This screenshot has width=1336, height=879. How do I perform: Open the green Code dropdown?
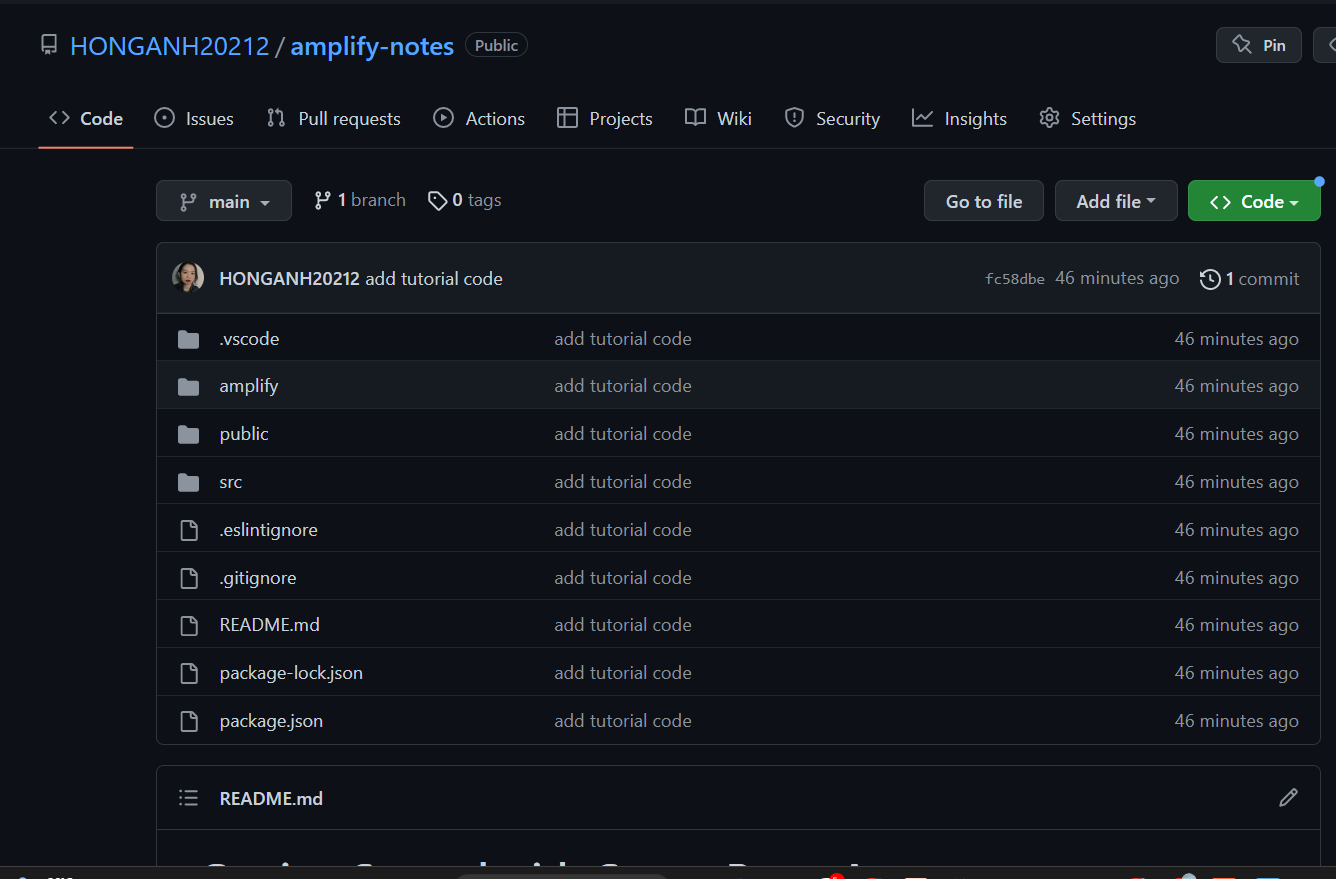1253,201
